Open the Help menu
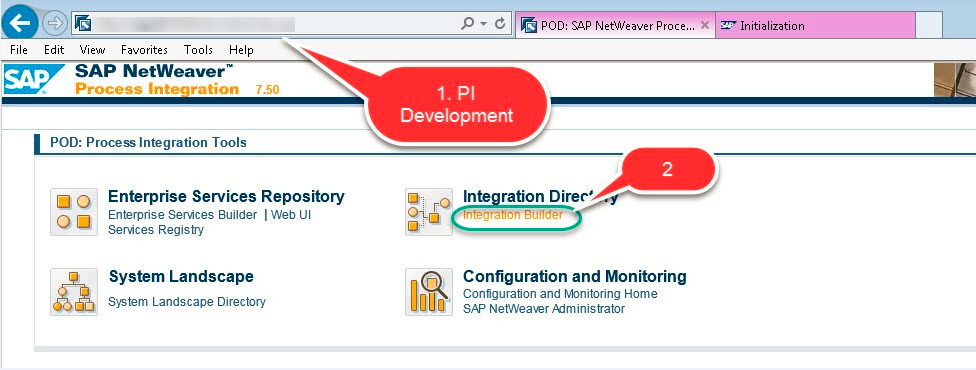This screenshot has height=370, width=976. pyautogui.click(x=241, y=50)
